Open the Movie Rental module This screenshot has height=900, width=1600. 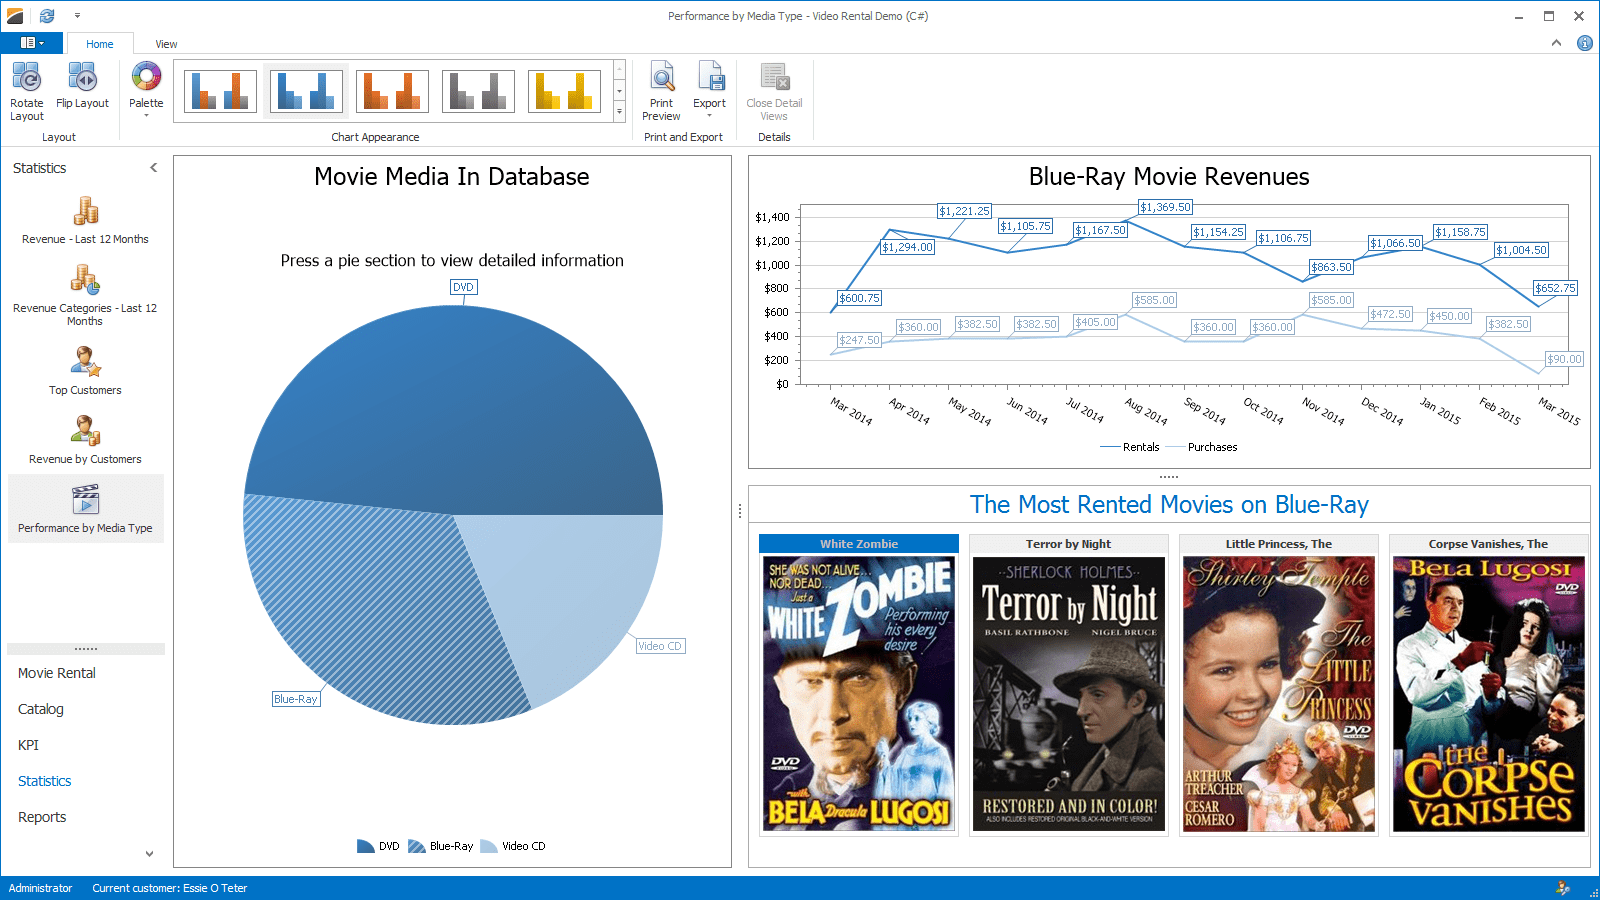[57, 673]
